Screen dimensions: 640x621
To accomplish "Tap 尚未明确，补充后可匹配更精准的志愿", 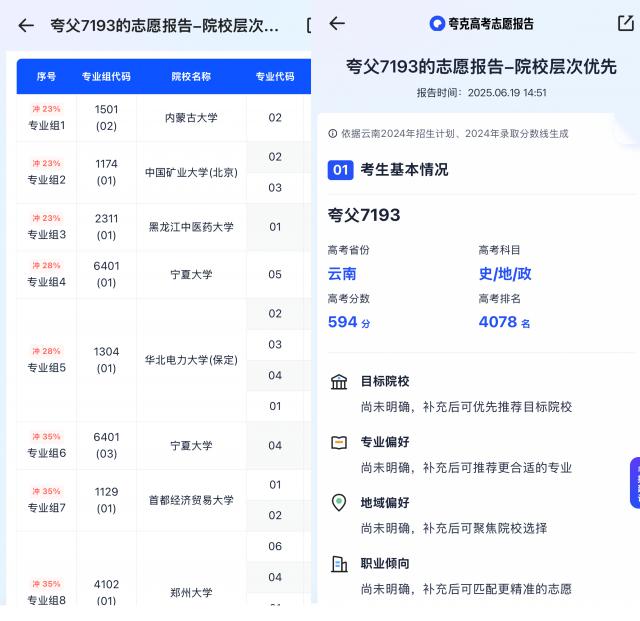I will click(467, 589).
